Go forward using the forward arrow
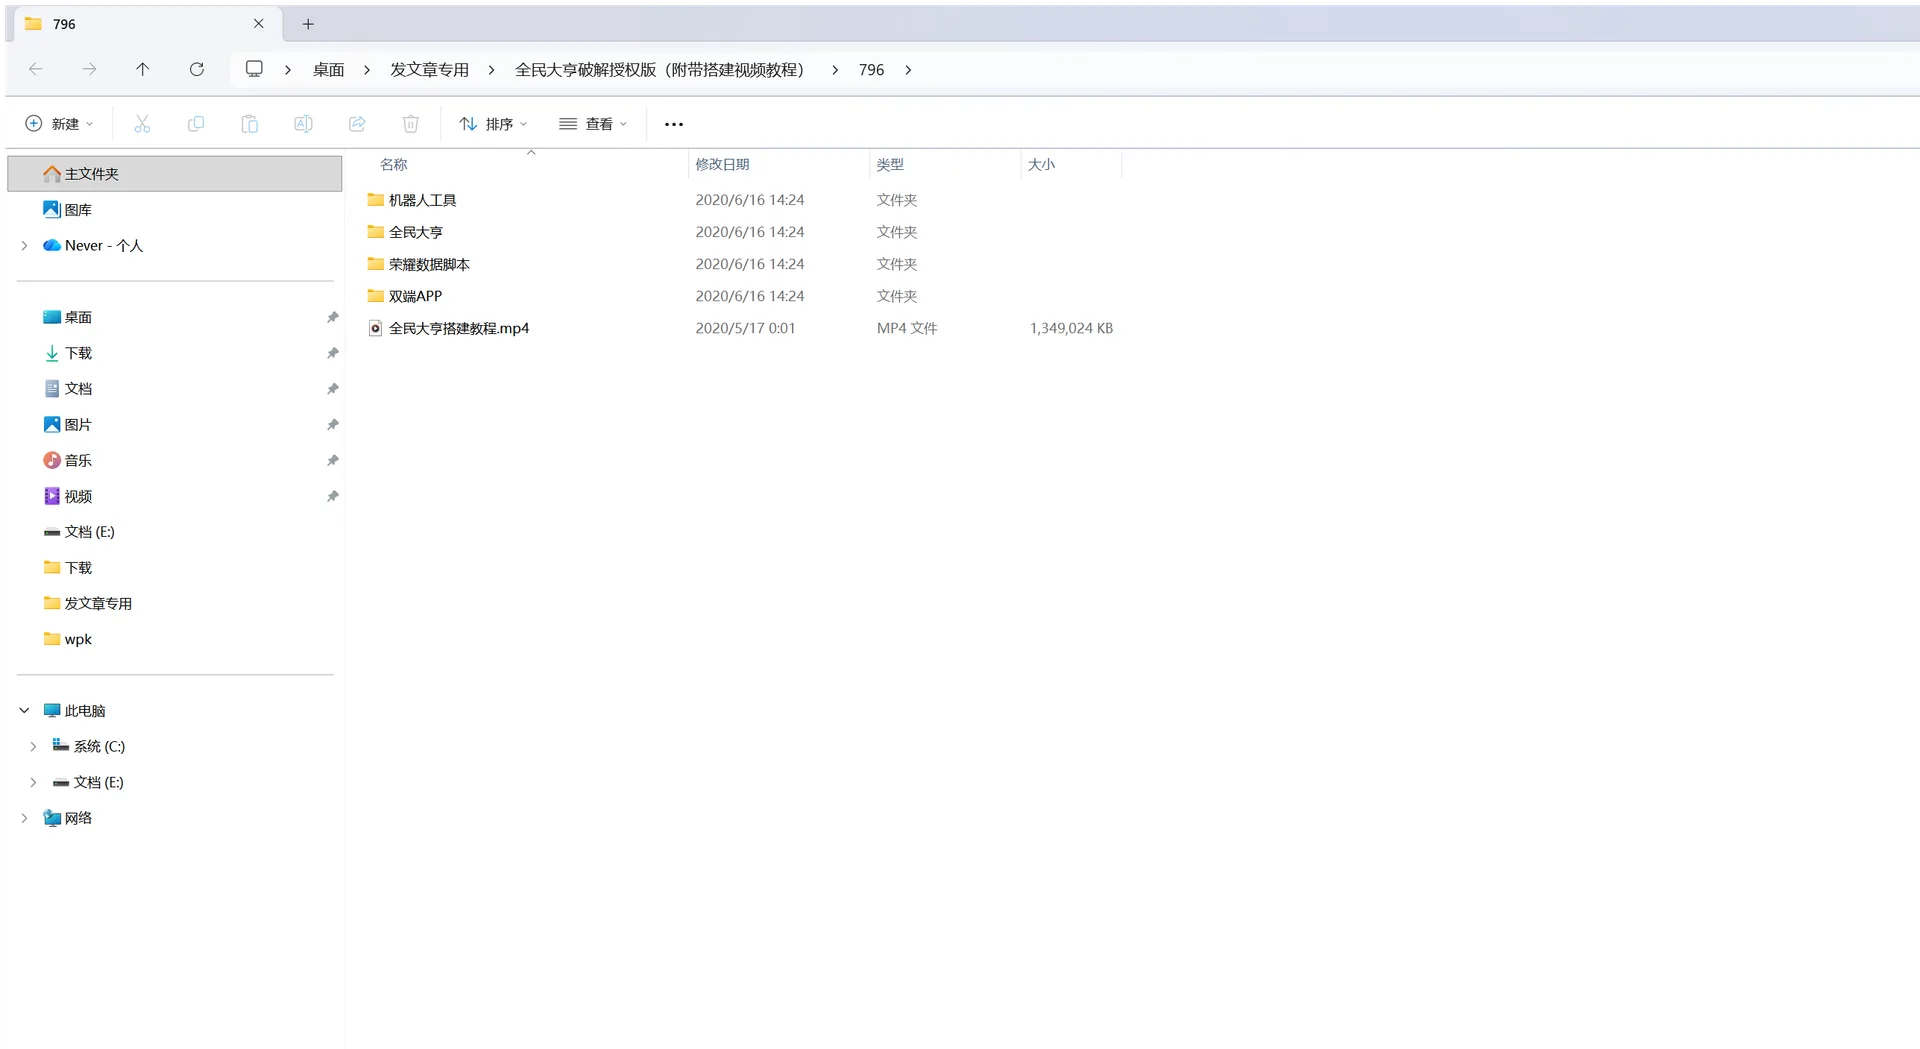Screen dimensions: 1920x1049 pos(89,69)
